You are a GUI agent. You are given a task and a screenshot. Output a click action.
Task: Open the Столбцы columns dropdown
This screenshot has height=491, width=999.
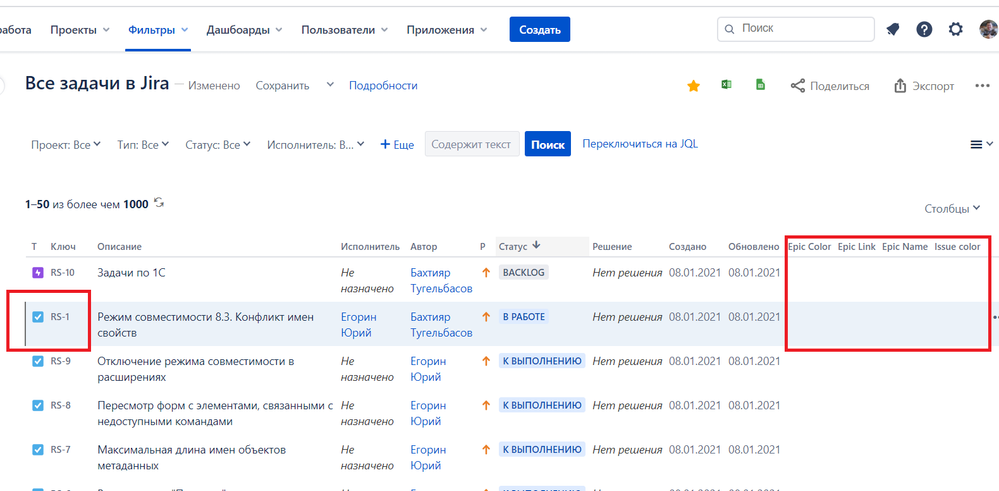(x=952, y=208)
